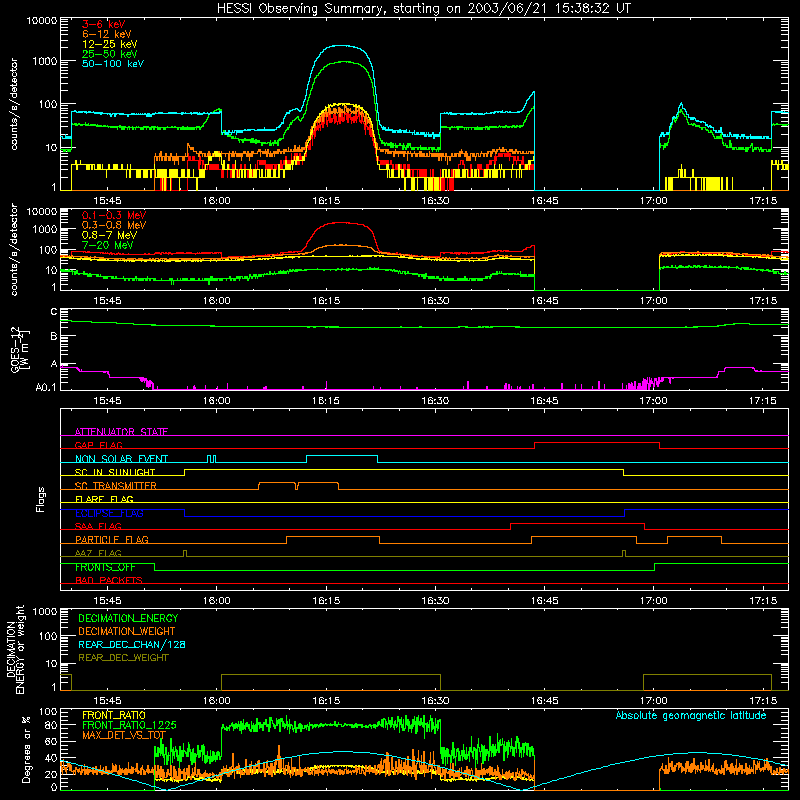This screenshot has width=800, height=800.
Task: Select the NON_SOLAR_EVENT flag label
Action: point(121,459)
